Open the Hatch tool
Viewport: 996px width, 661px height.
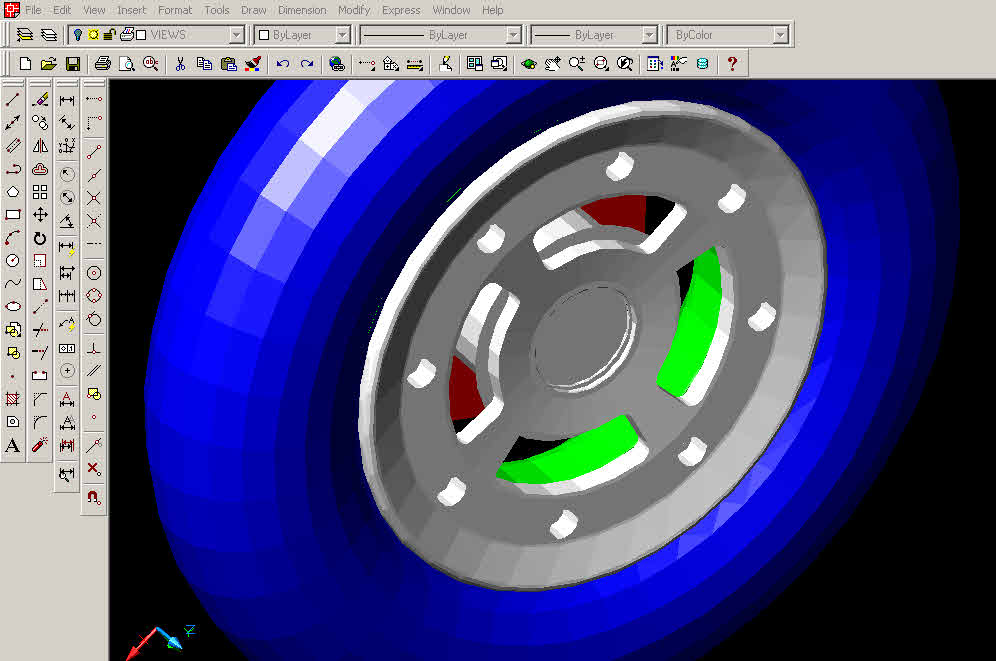13,399
